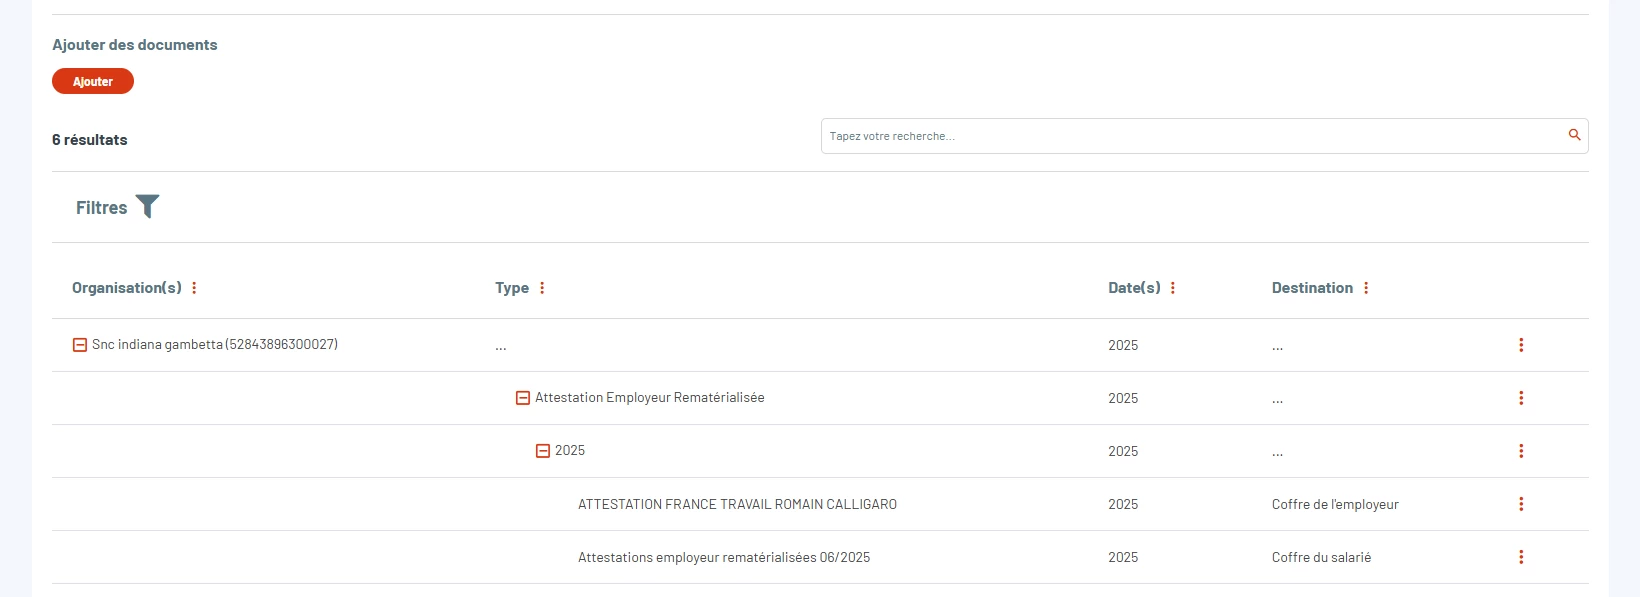Screen dimensions: 1640x597
Task: Open Date(s) column options menu
Action: point(1173,288)
